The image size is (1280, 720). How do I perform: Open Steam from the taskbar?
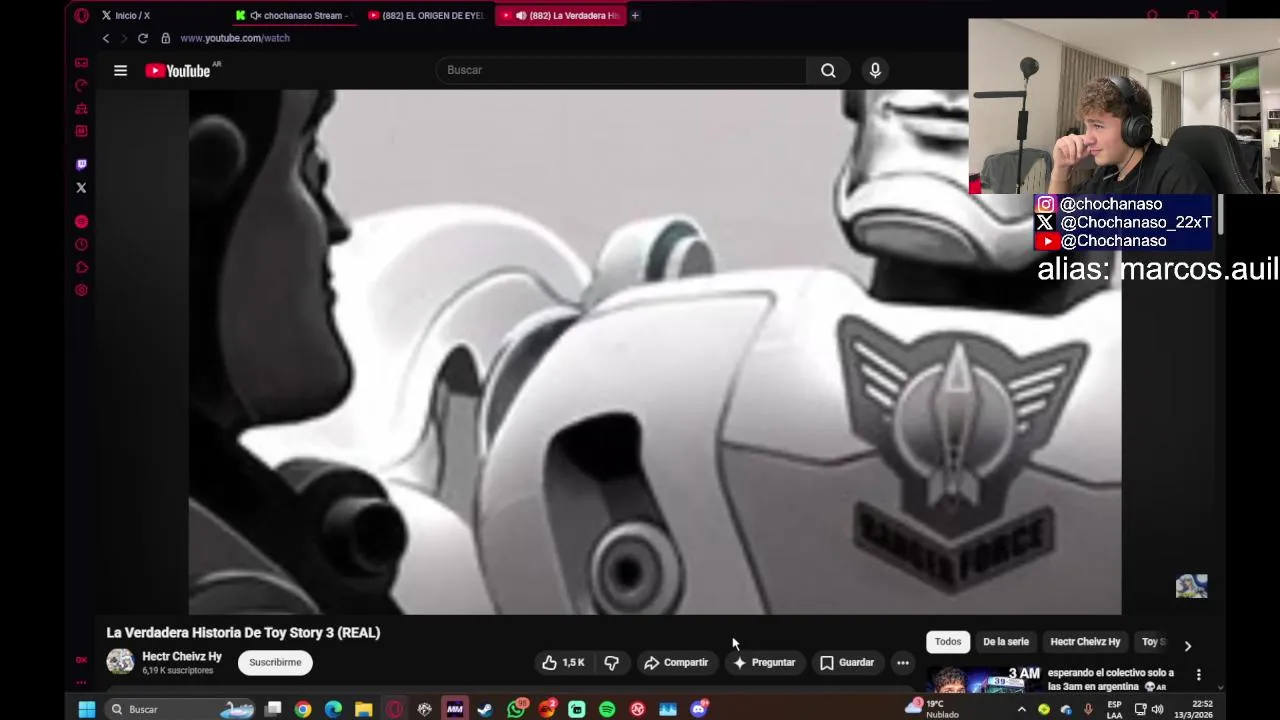pyautogui.click(x=485, y=709)
